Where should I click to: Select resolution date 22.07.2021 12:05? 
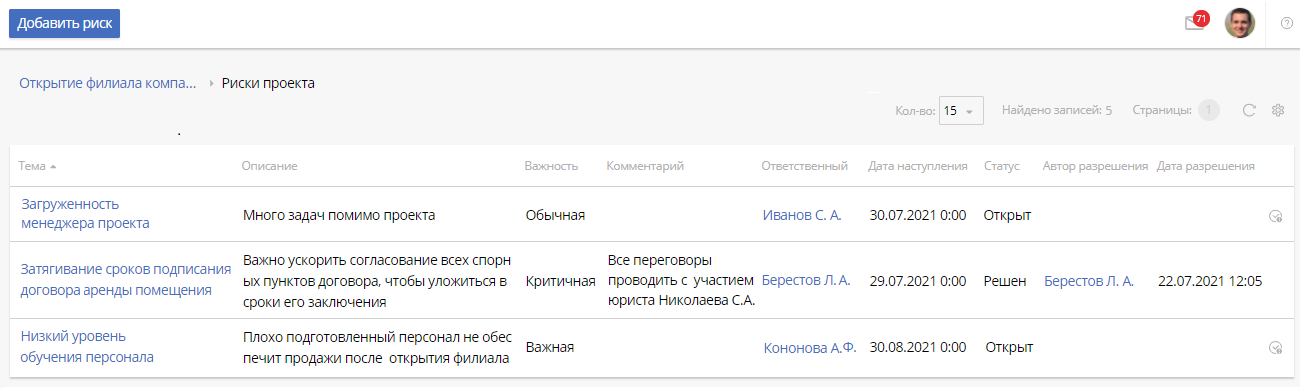tap(1210, 281)
